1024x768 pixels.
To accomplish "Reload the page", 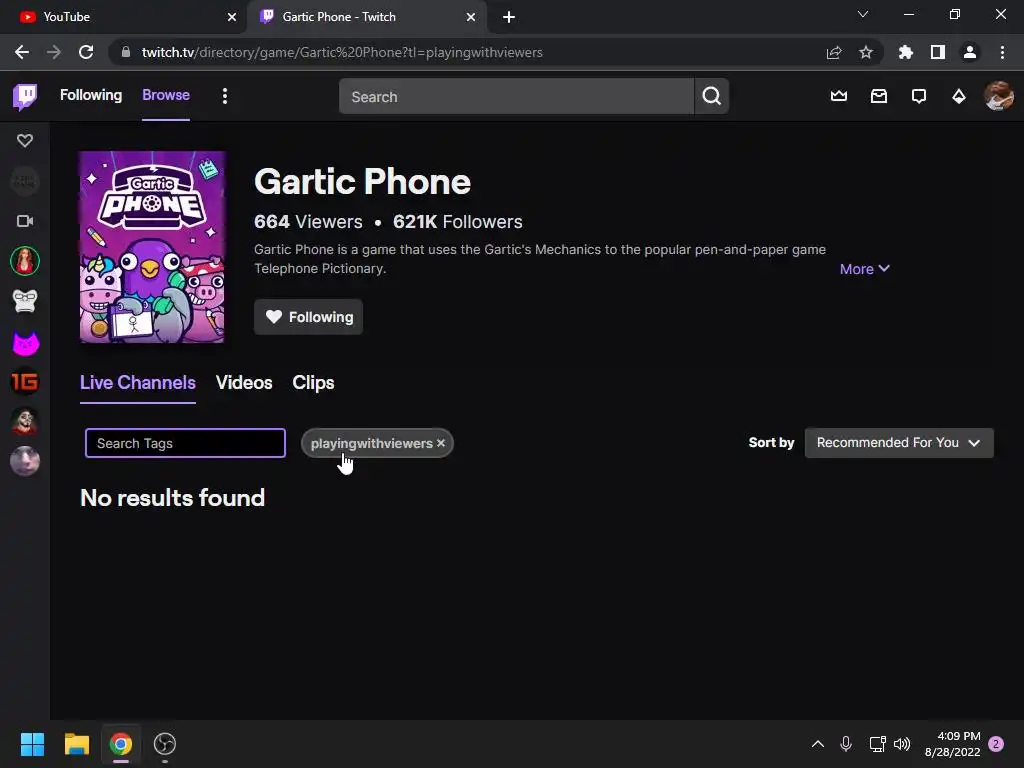I will pos(86,52).
